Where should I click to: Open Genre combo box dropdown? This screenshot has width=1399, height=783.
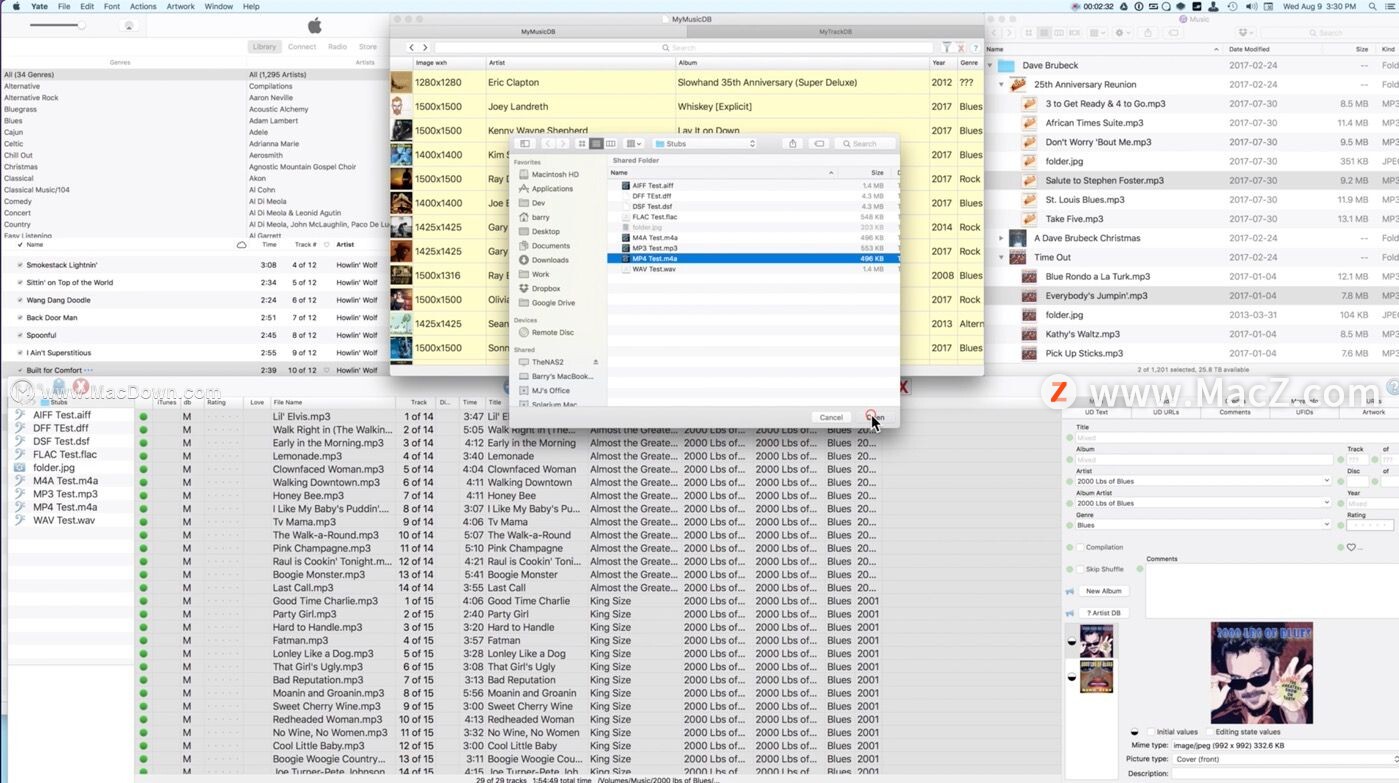[x=1327, y=525]
